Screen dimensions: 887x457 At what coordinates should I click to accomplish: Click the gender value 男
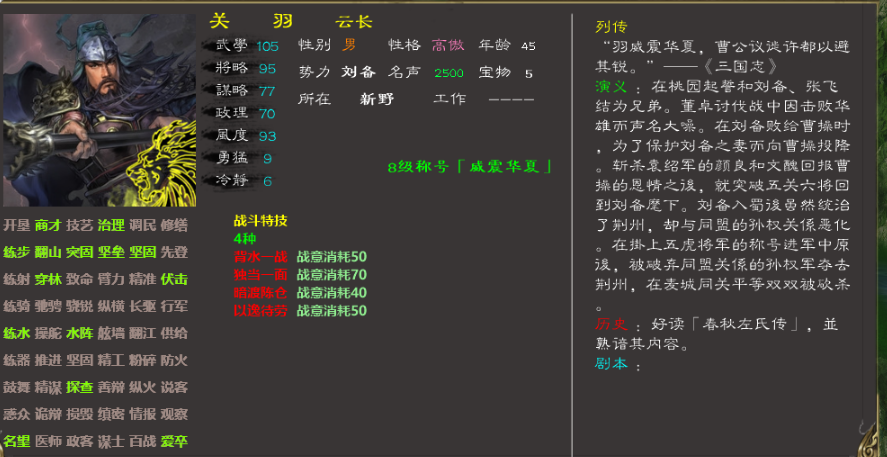(350, 45)
